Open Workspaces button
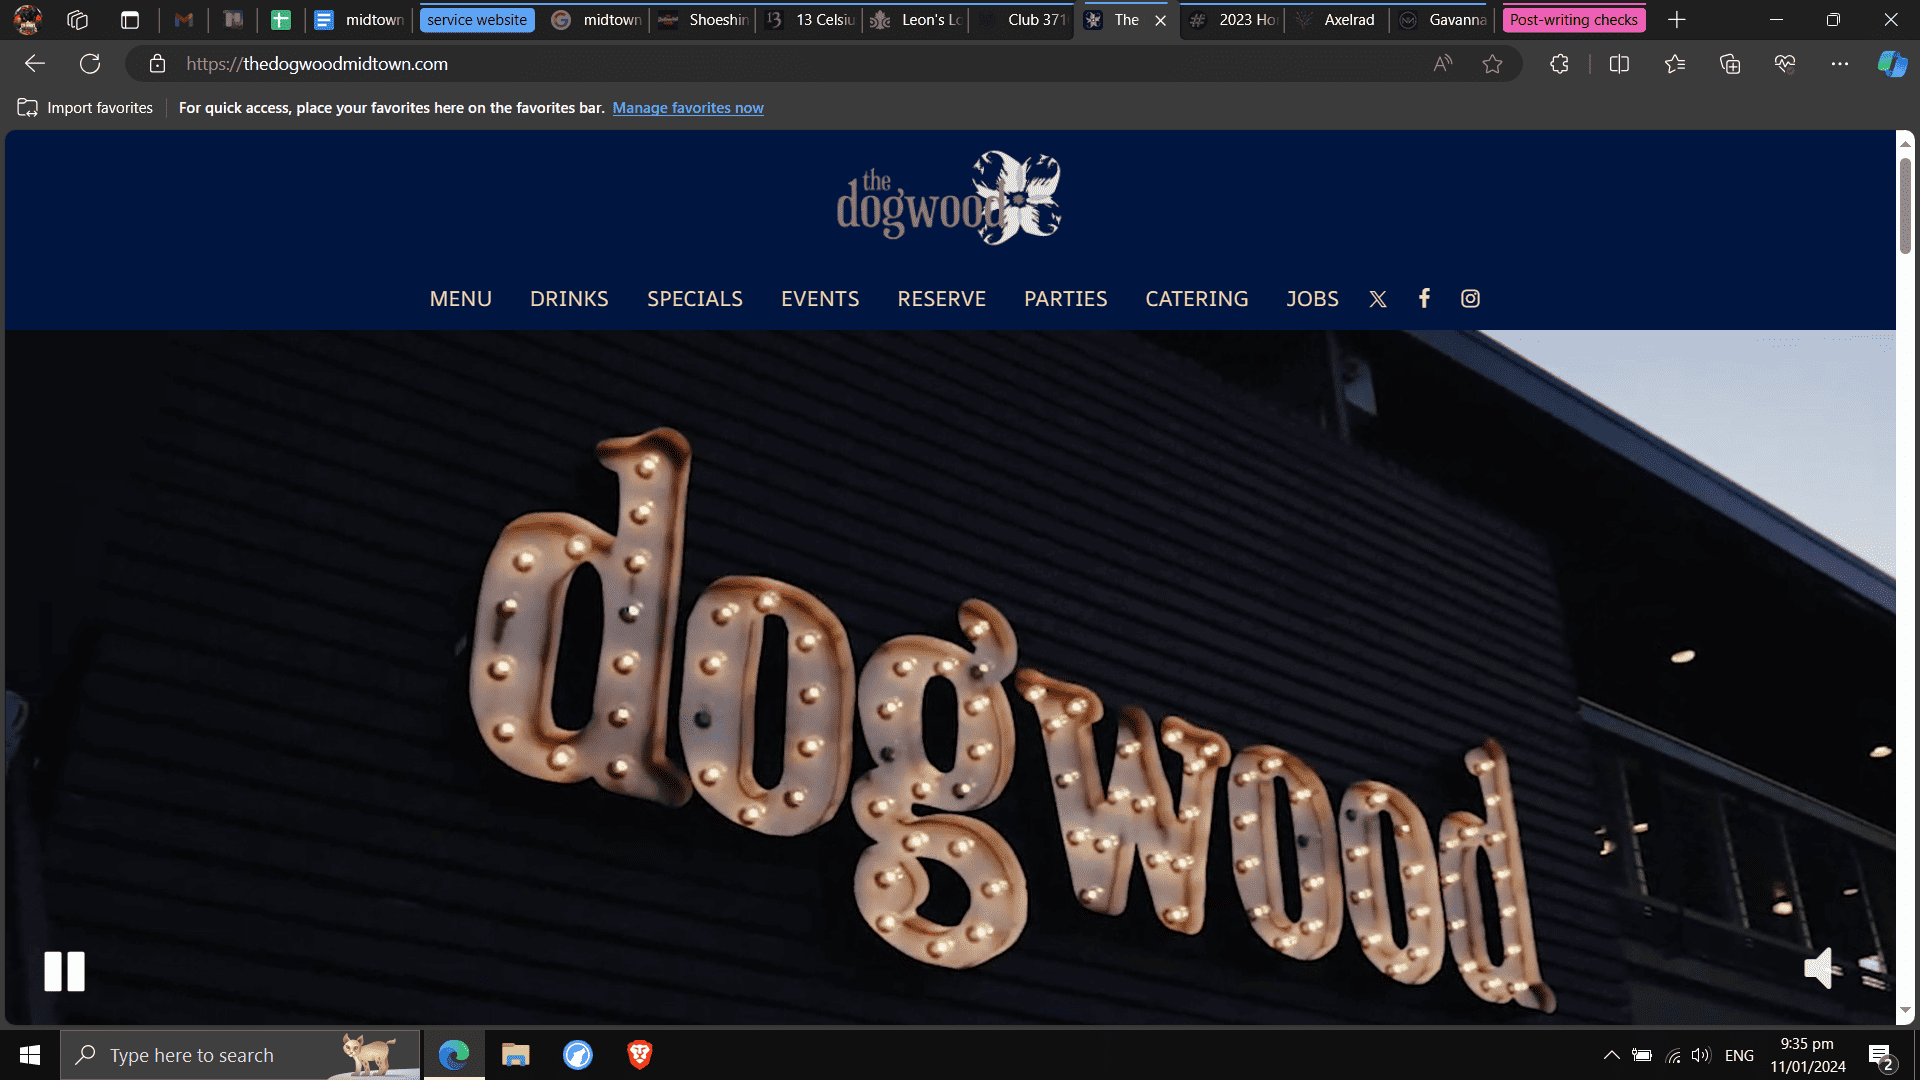 78,20
